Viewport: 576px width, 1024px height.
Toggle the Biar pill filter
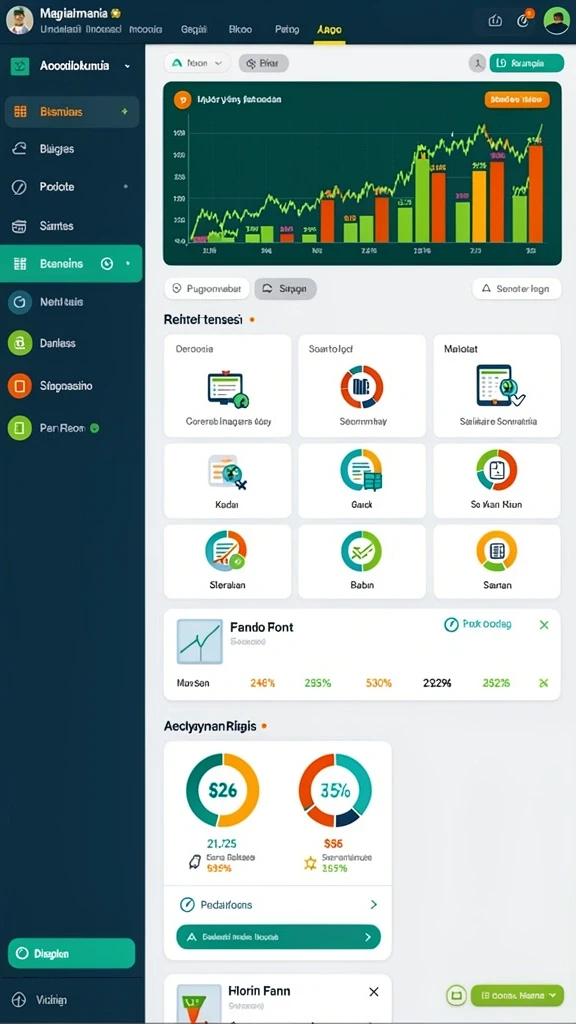264,63
